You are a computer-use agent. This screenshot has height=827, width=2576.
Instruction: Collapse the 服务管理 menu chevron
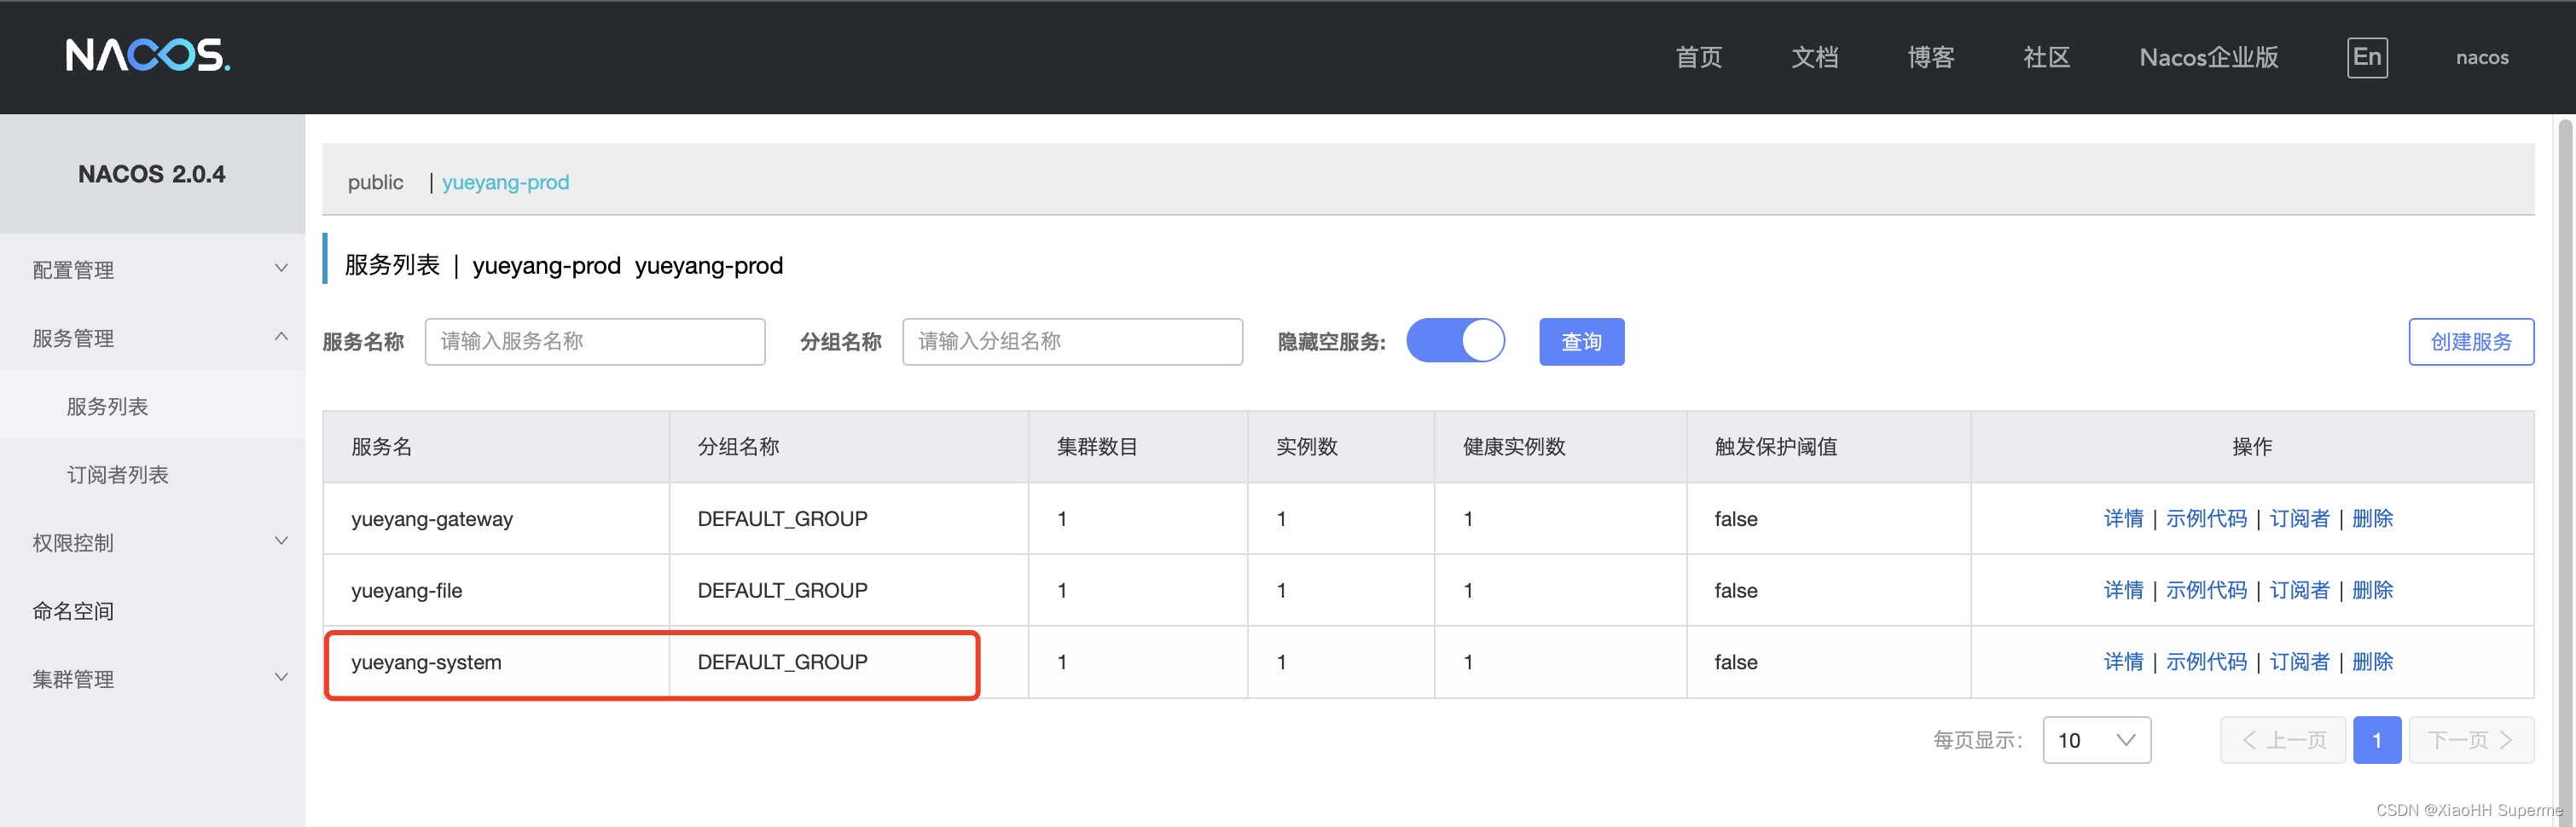[x=281, y=337]
